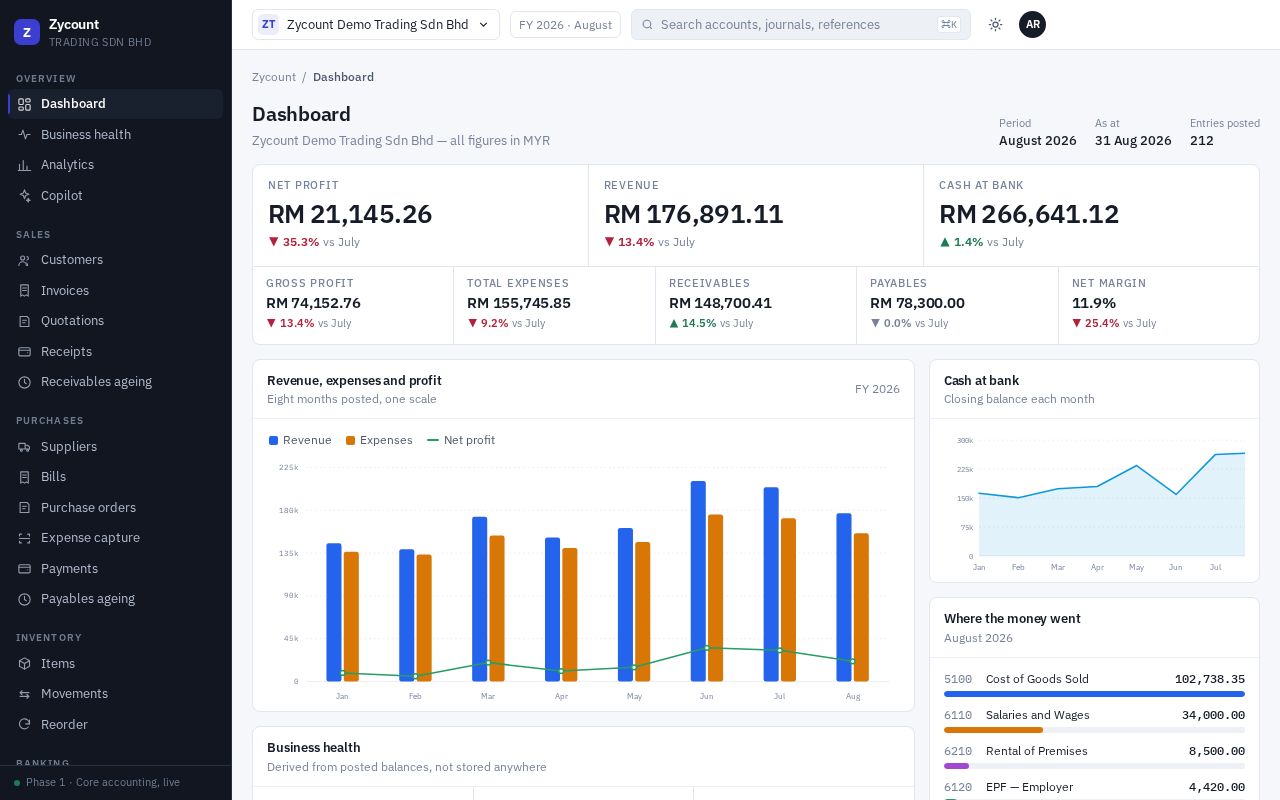Click the Revenue legend blue swatch
This screenshot has width=1280, height=800.
point(273,440)
